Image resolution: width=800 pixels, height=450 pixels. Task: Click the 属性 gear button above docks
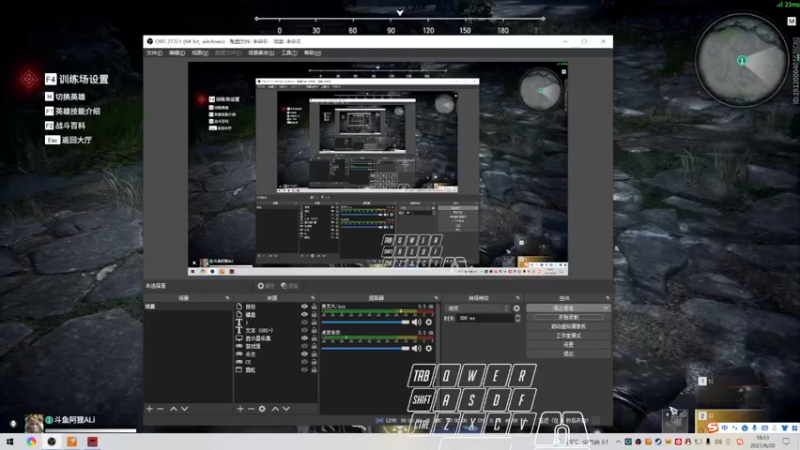coord(265,286)
